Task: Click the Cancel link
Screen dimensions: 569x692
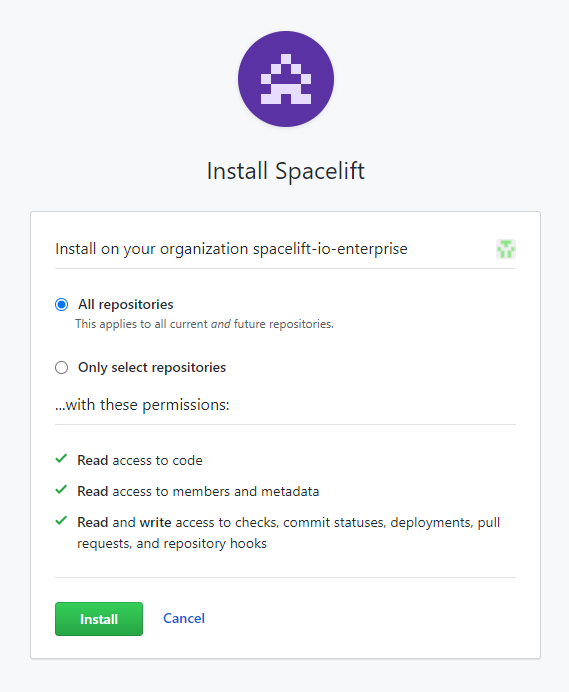Action: 184,618
